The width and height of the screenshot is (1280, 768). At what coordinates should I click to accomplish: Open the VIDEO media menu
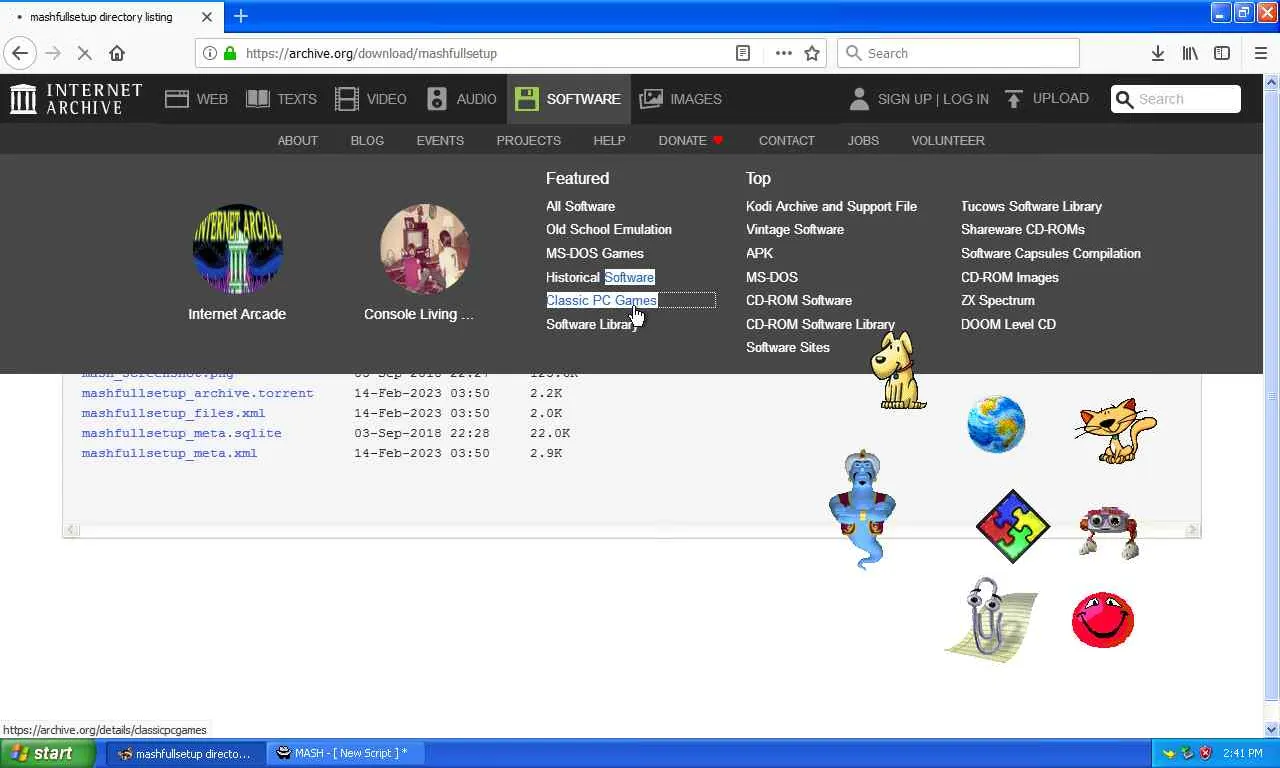pos(371,99)
